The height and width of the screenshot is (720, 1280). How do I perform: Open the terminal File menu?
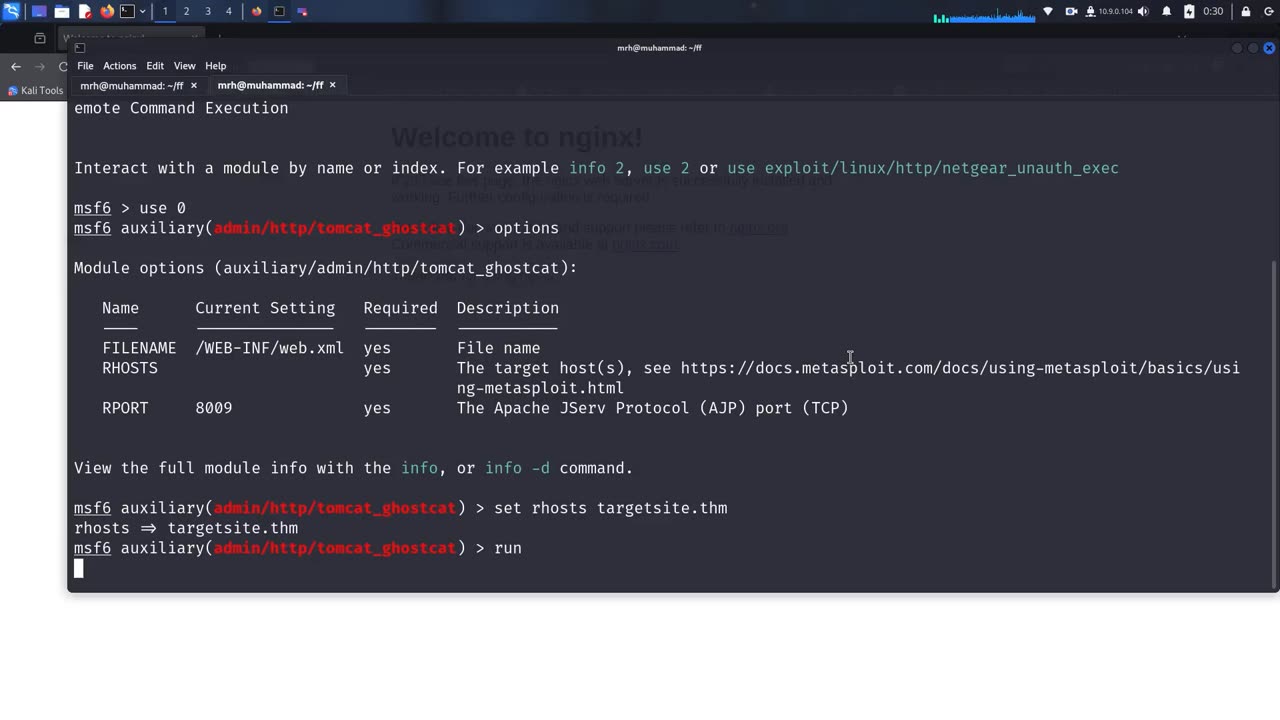point(85,66)
